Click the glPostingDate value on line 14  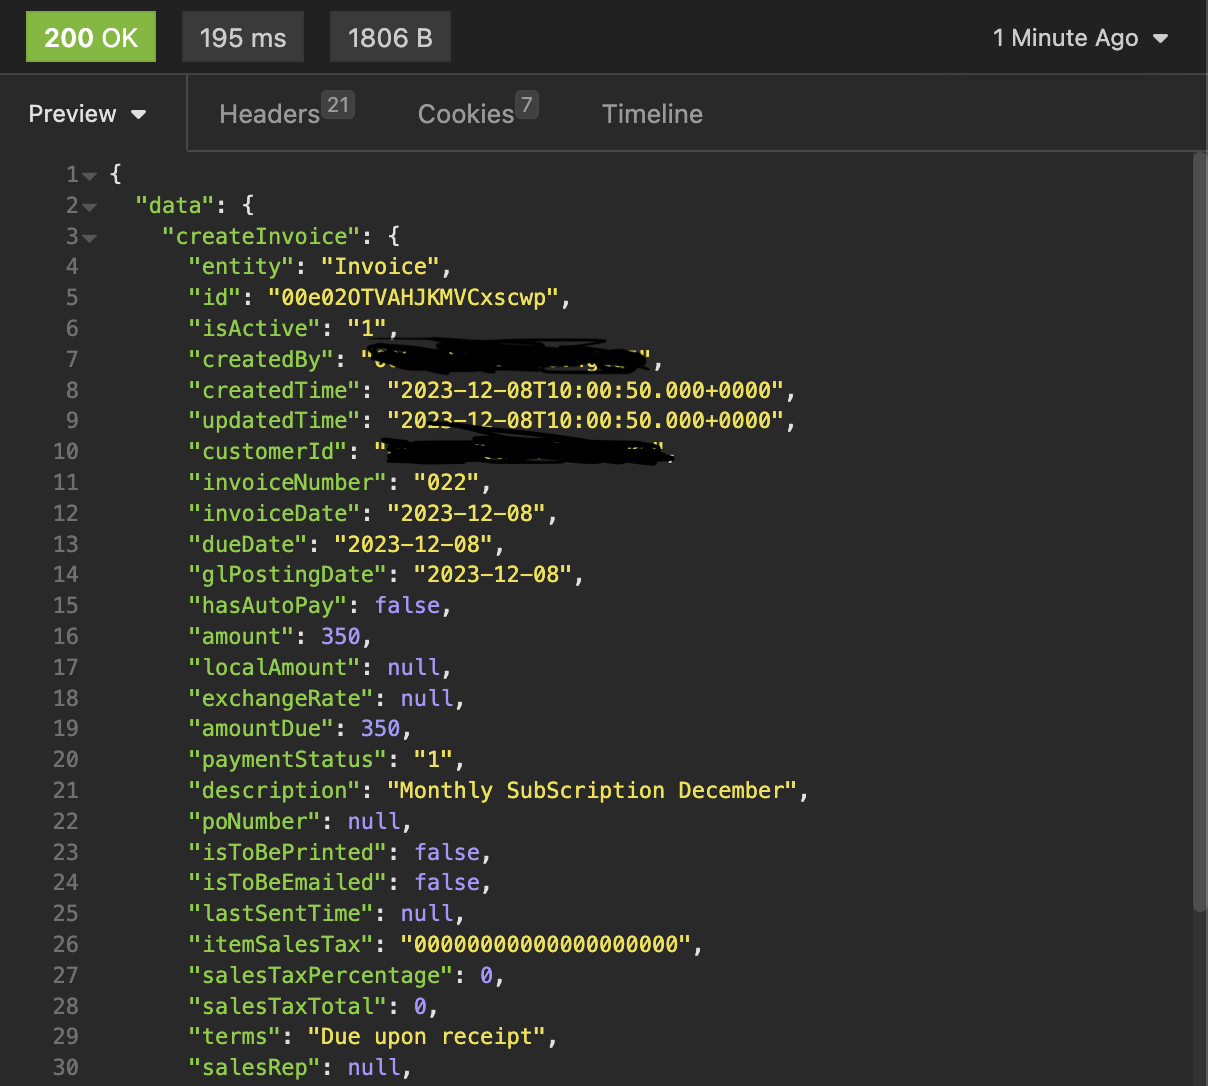pyautogui.click(x=493, y=574)
